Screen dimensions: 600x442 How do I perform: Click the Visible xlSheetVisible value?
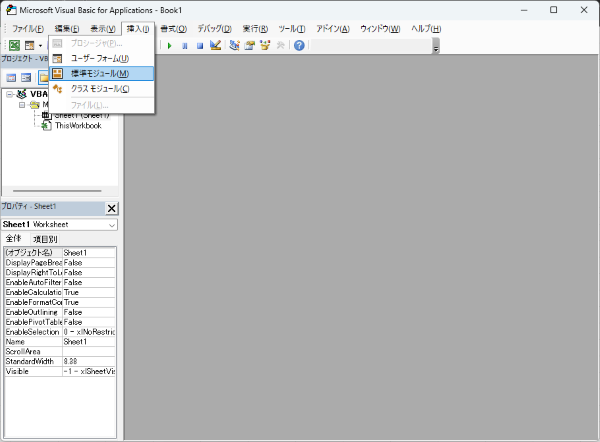click(x=89, y=372)
